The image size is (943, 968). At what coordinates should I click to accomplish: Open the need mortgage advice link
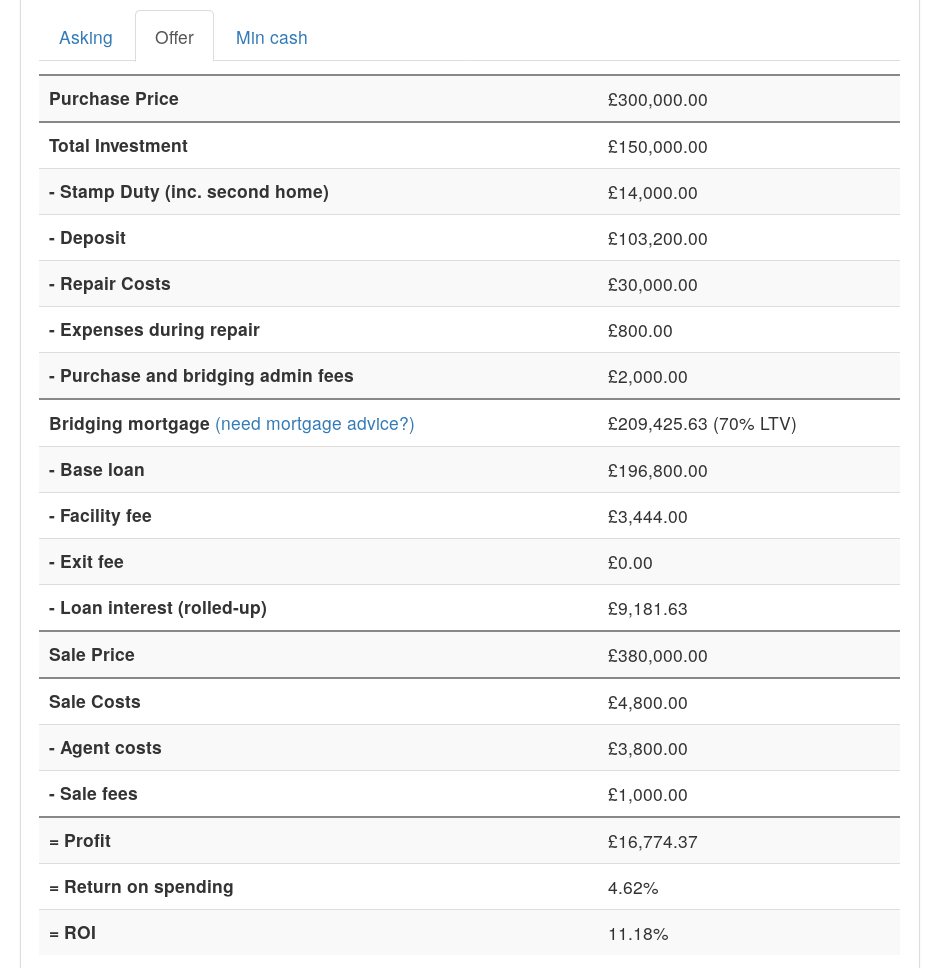(x=315, y=424)
